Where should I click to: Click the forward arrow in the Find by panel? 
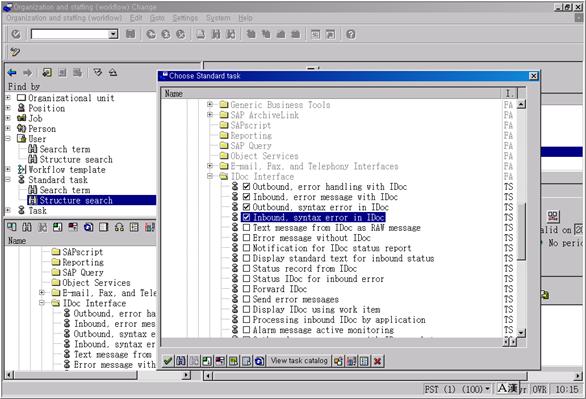tap(27, 72)
